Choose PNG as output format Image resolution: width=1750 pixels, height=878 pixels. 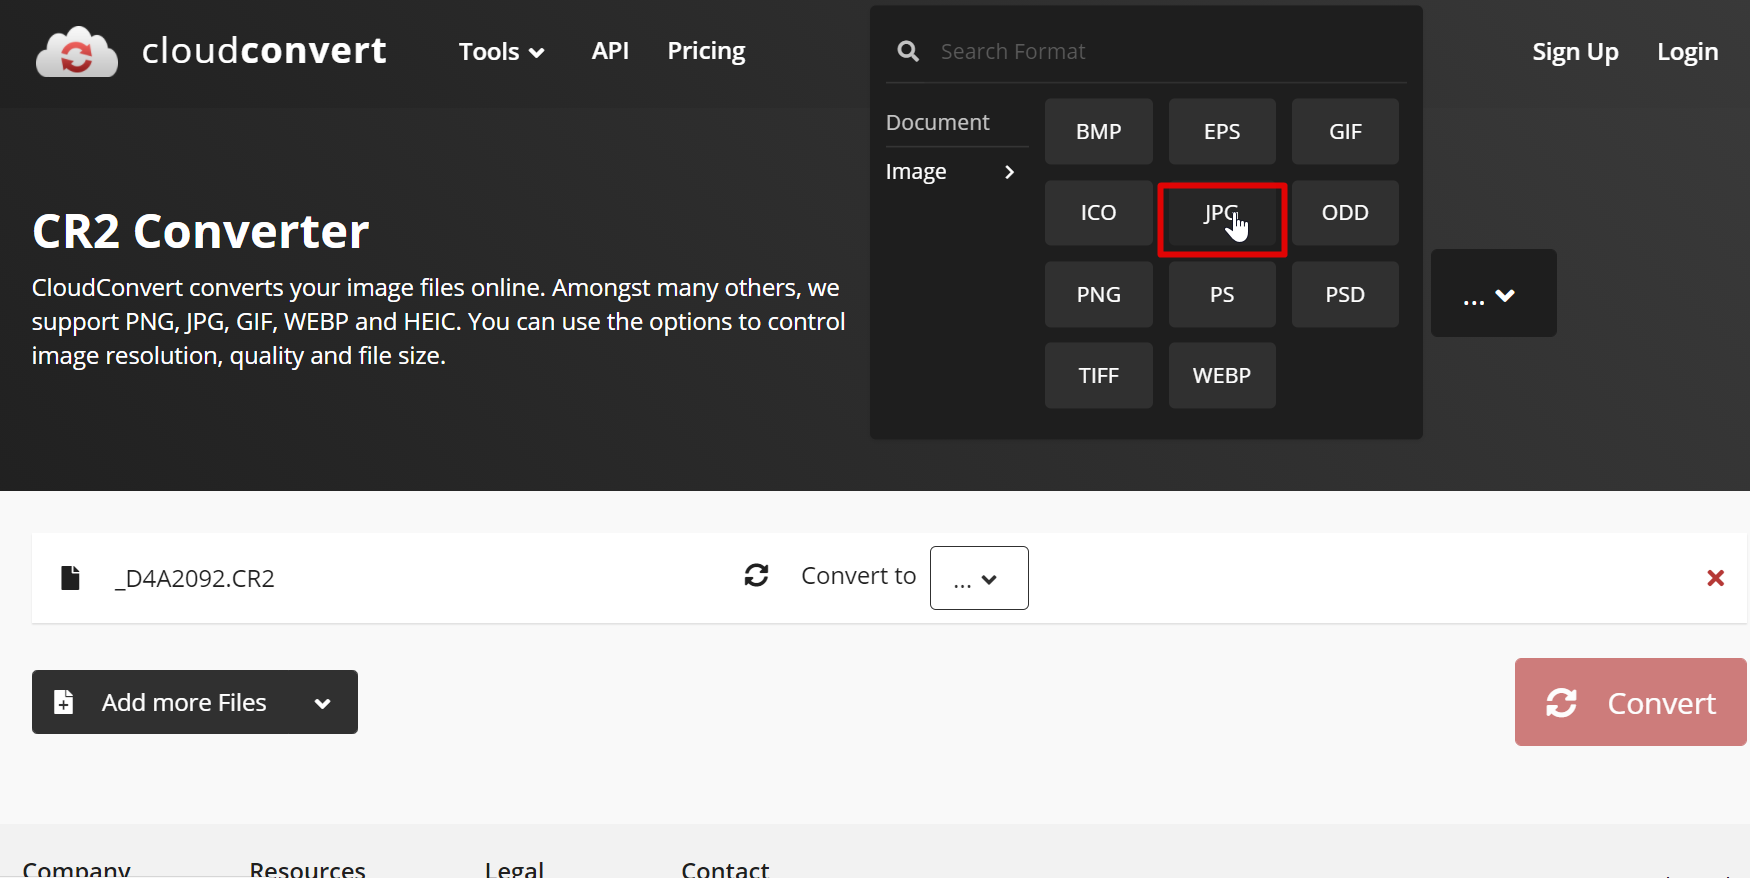tap(1098, 294)
